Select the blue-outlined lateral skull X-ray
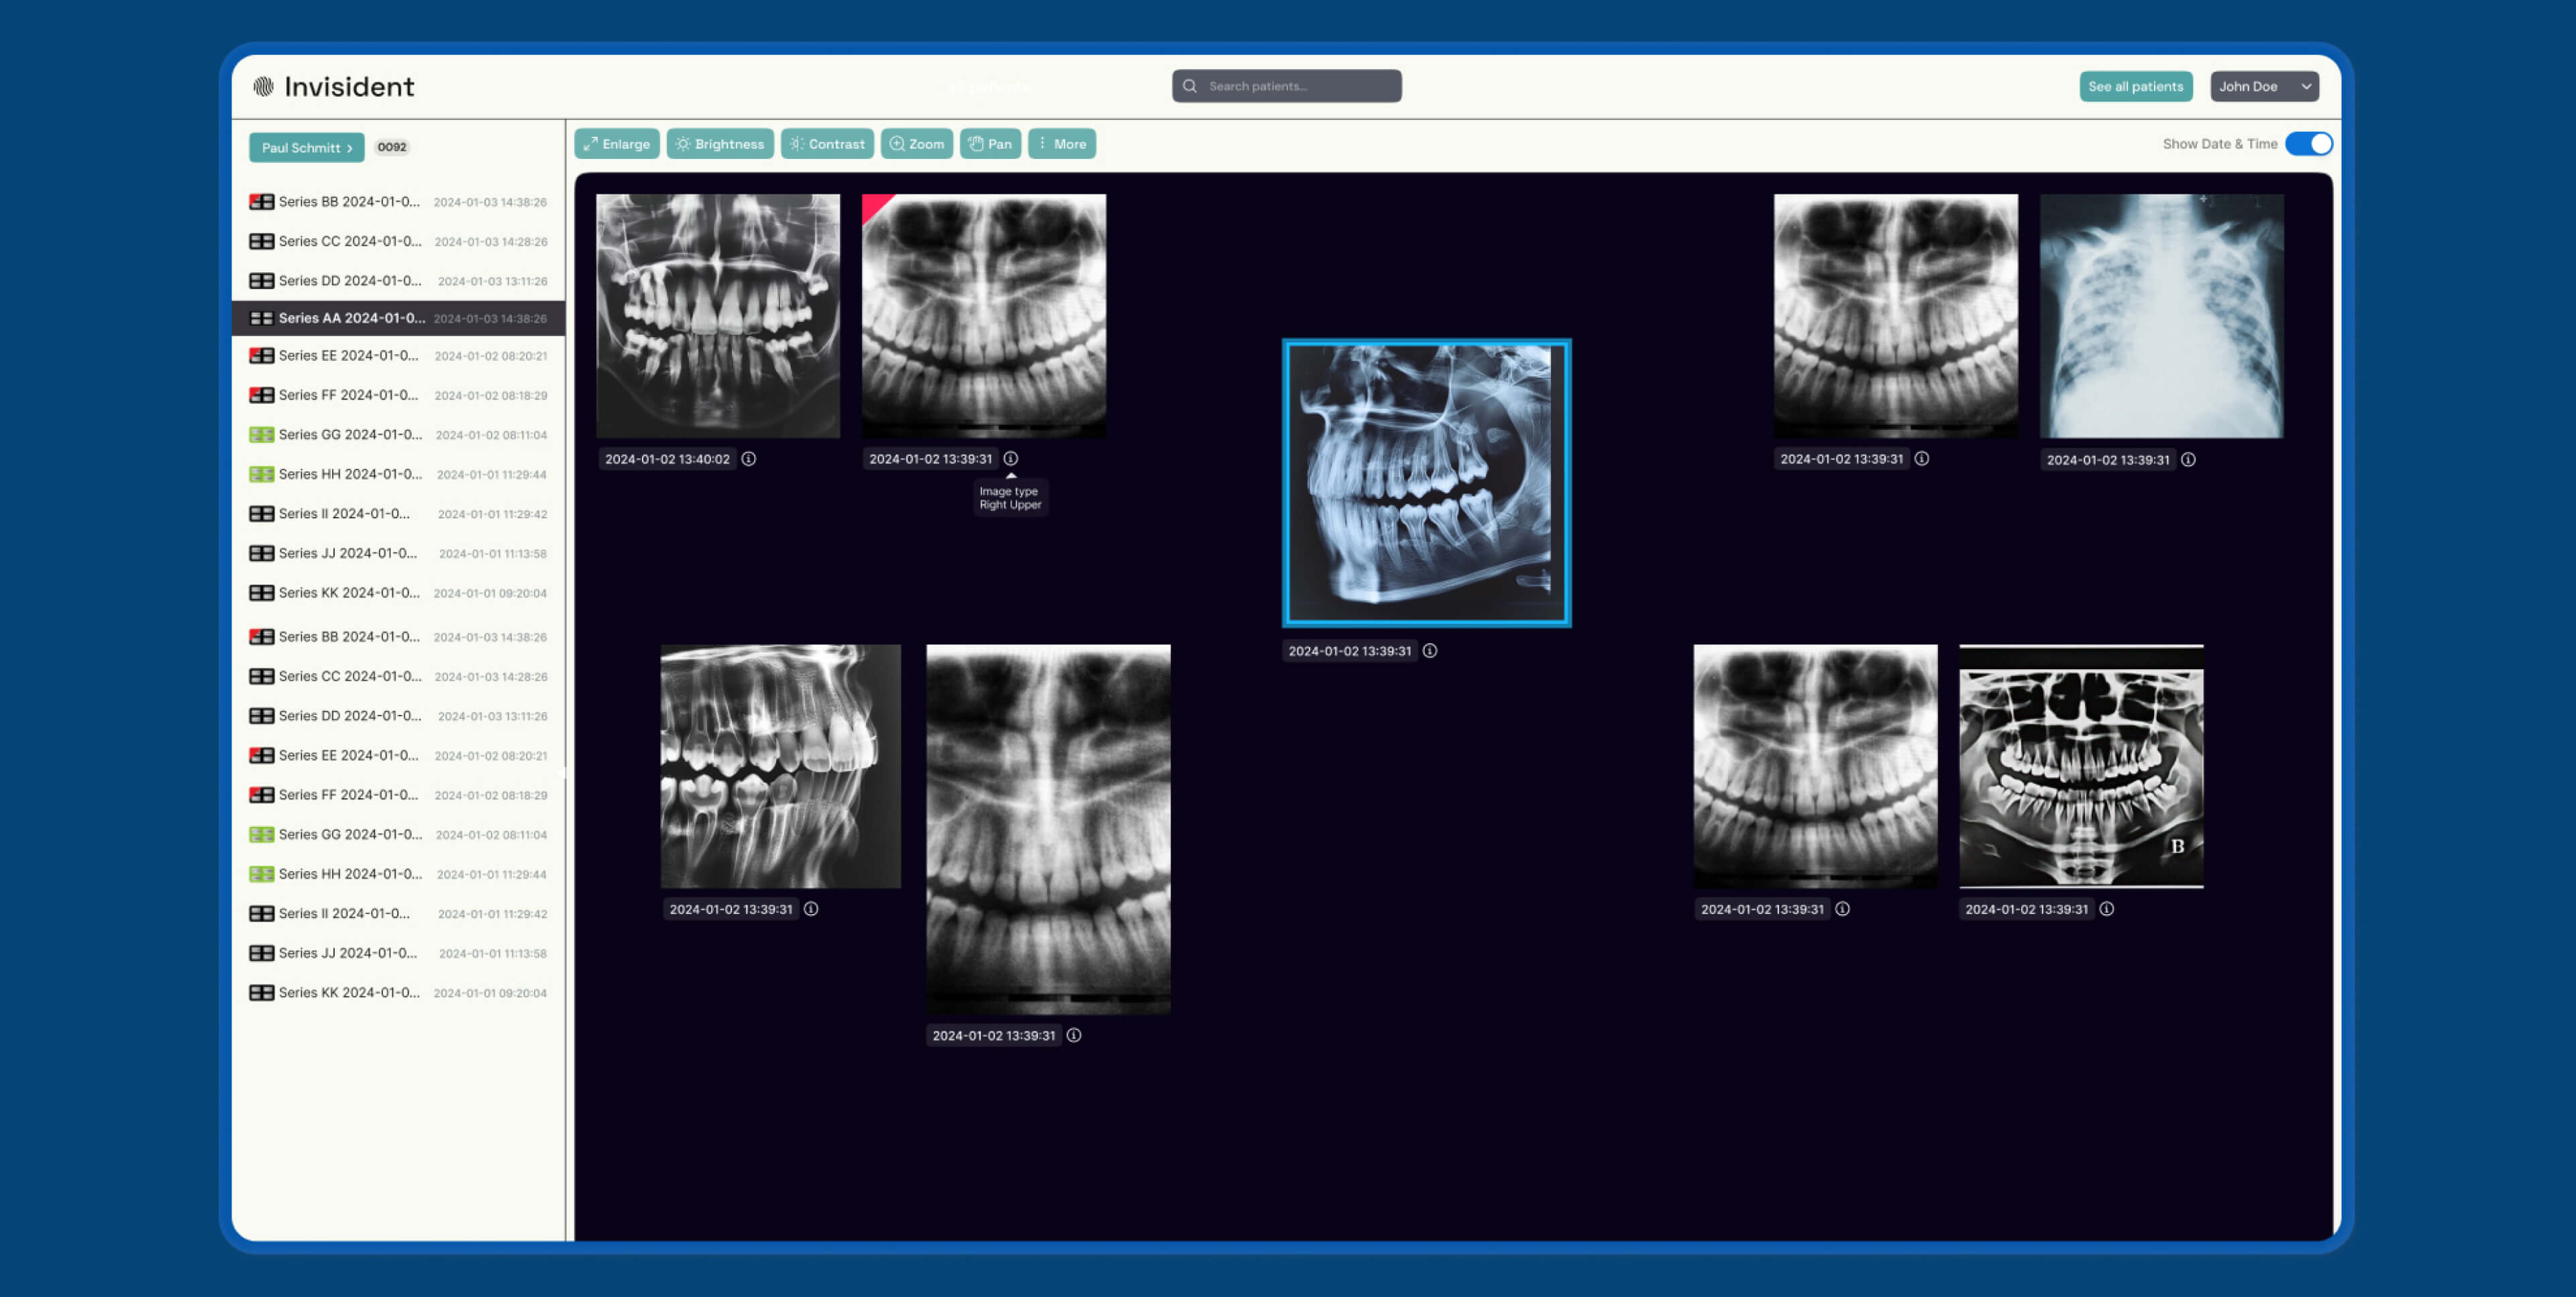2576x1297 pixels. [1427, 483]
